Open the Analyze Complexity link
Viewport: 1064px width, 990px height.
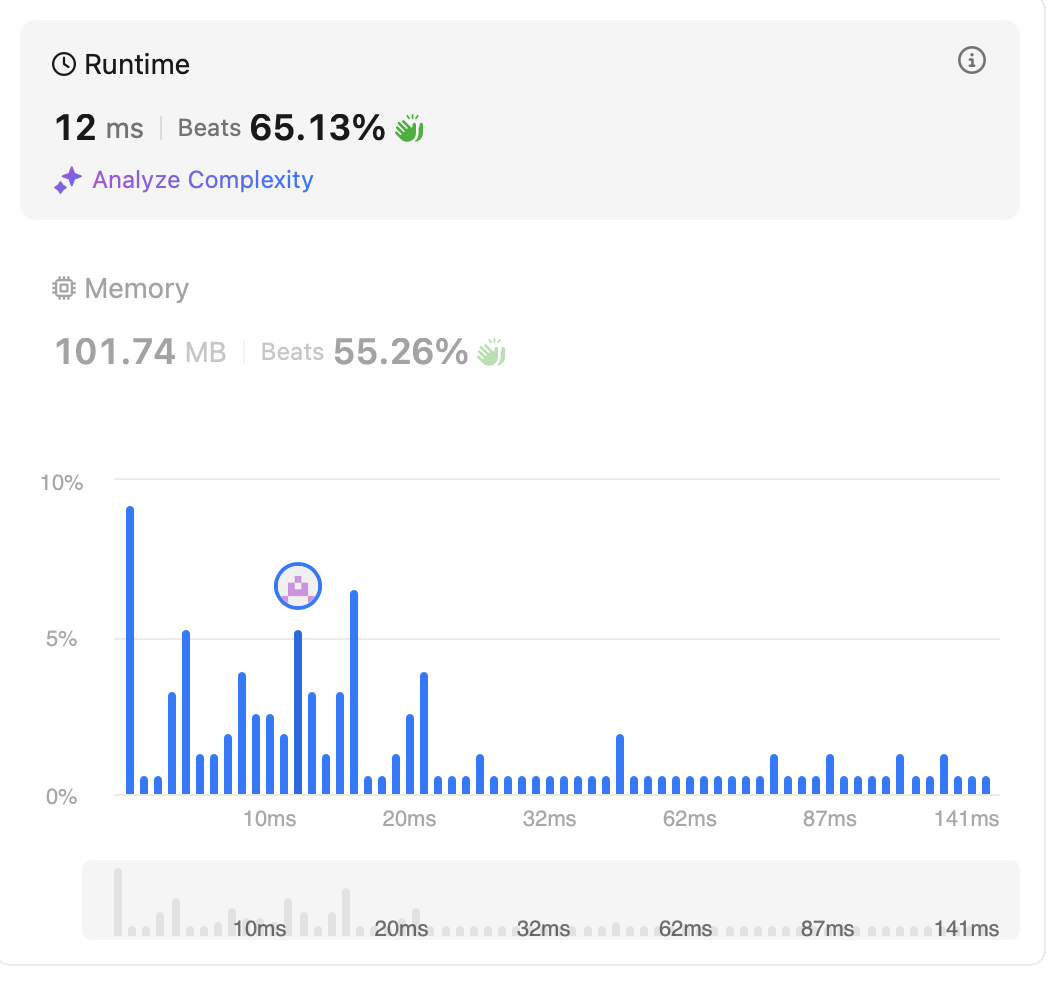(x=202, y=180)
